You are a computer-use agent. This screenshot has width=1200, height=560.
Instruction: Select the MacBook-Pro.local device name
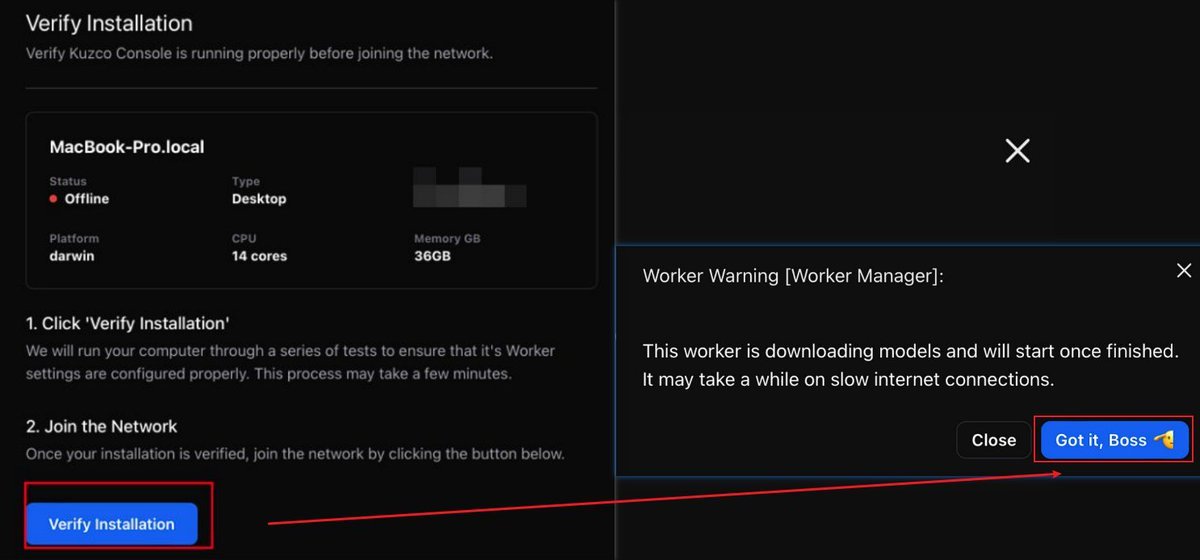click(127, 147)
